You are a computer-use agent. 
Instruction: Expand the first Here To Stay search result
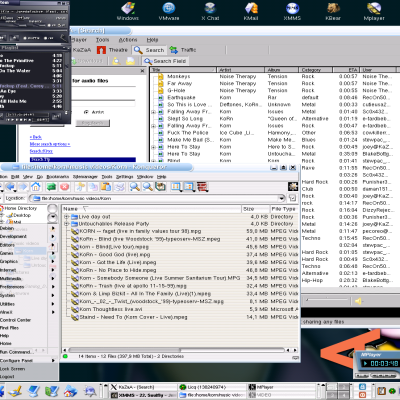(x=154, y=147)
